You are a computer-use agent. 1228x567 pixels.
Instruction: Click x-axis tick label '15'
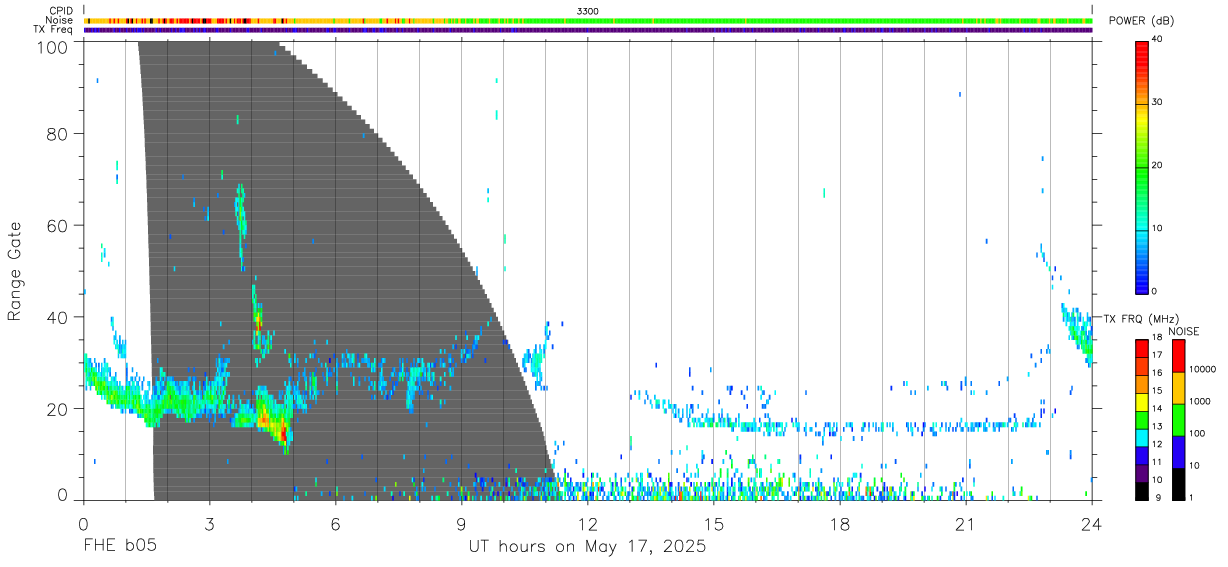point(714,523)
